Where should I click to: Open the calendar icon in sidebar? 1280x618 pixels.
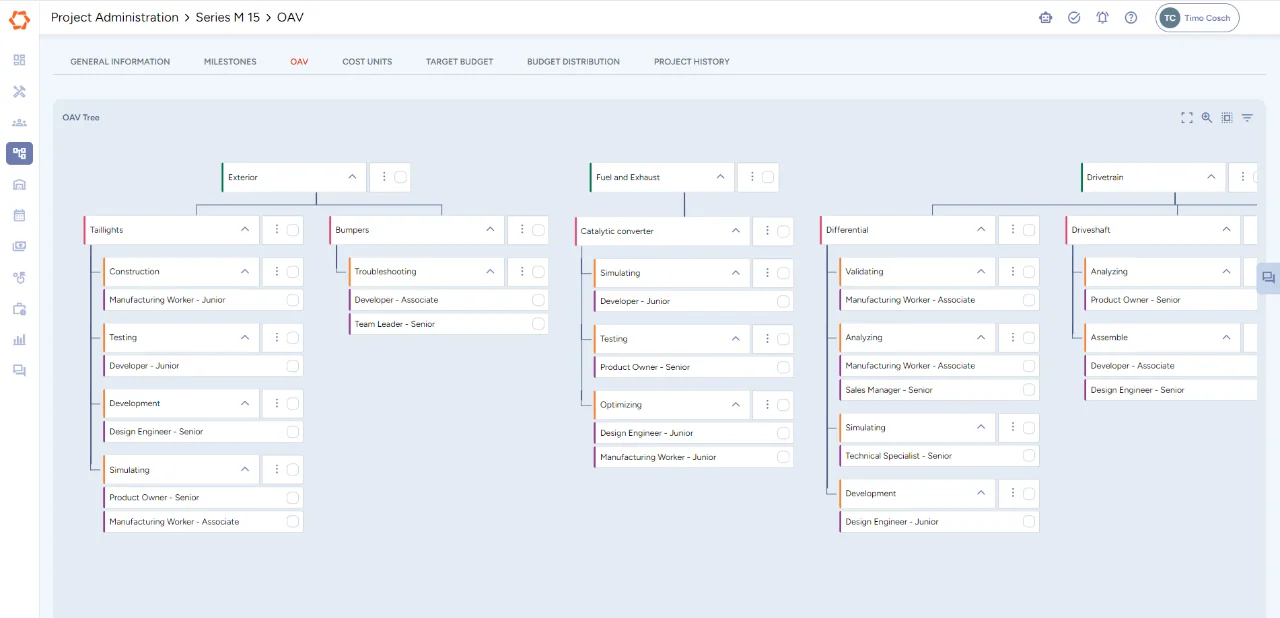[19, 215]
